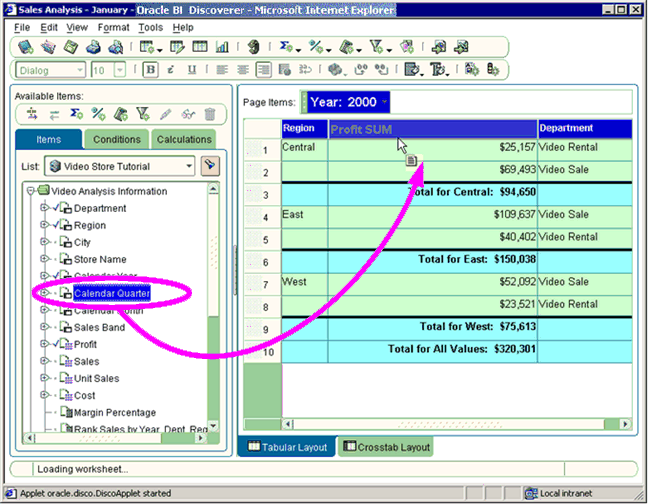Open the File menu
Viewport: 648px width, 504px height.
pos(22,27)
